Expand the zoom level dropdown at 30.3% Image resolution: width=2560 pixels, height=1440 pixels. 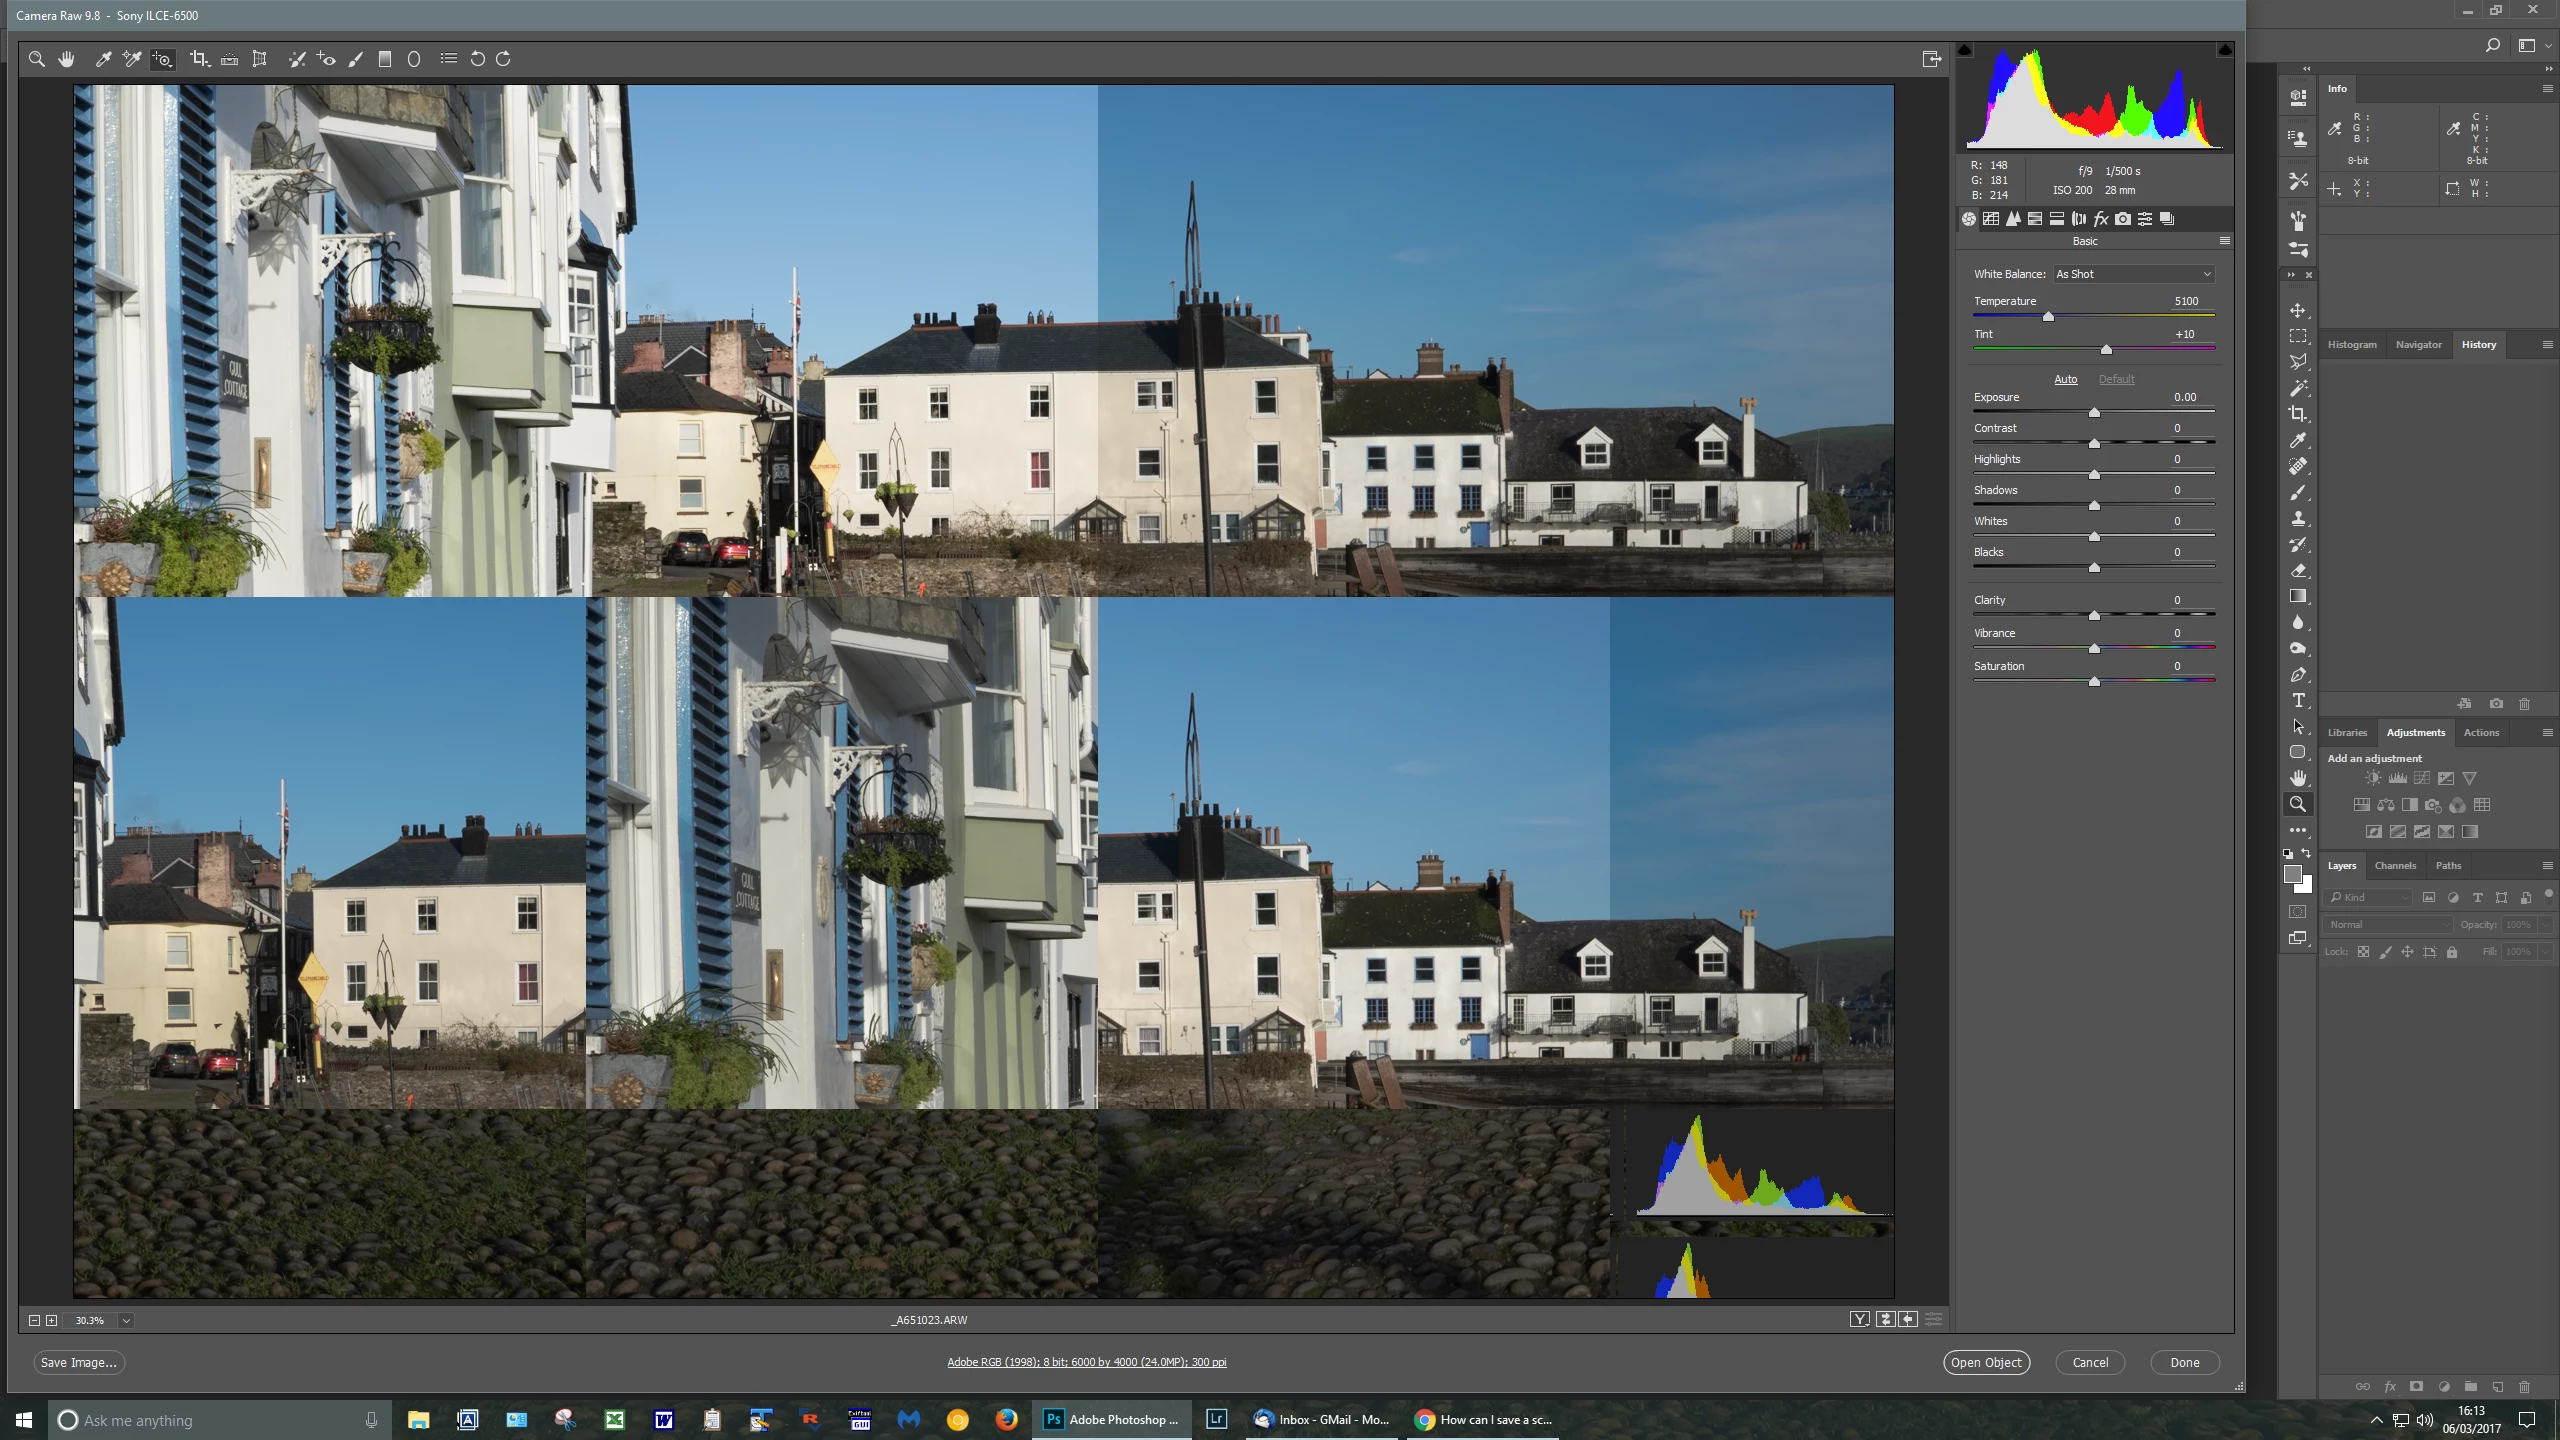[x=126, y=1321]
